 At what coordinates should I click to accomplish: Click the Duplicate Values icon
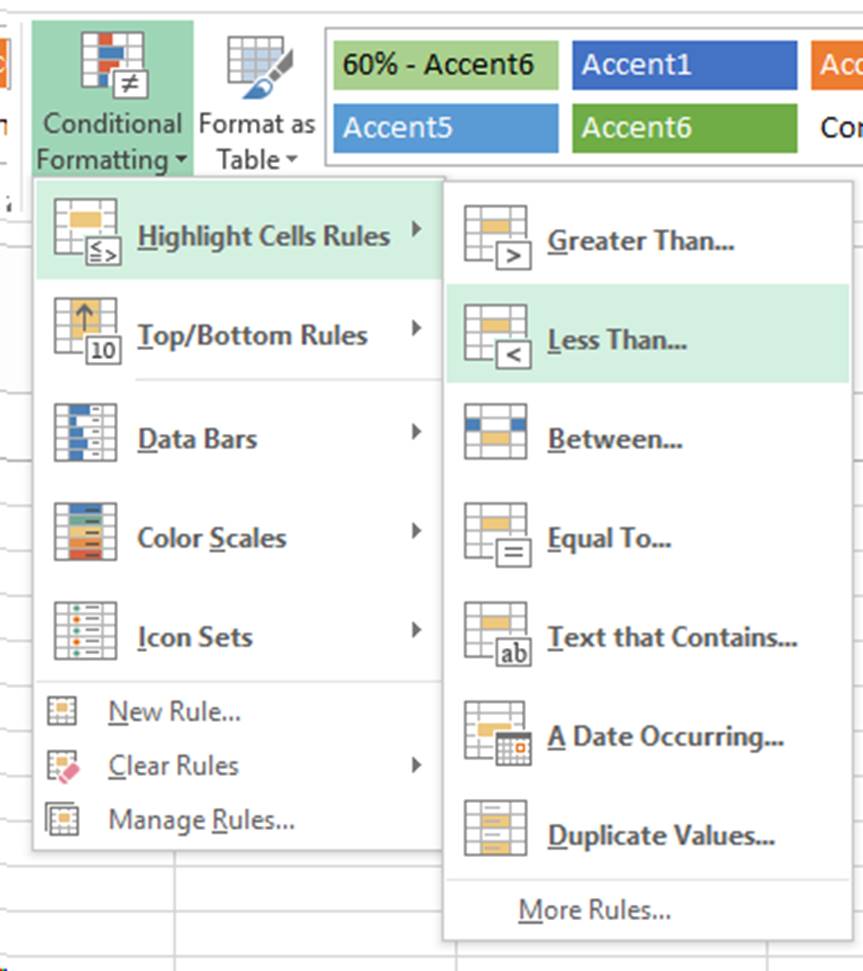(496, 828)
